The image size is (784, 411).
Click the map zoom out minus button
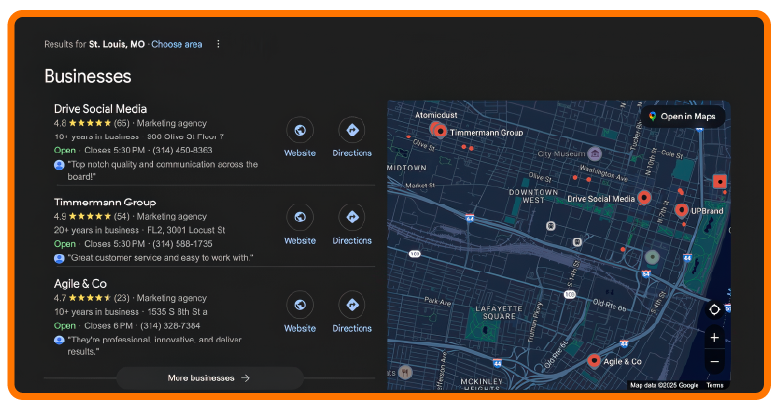[714, 362]
